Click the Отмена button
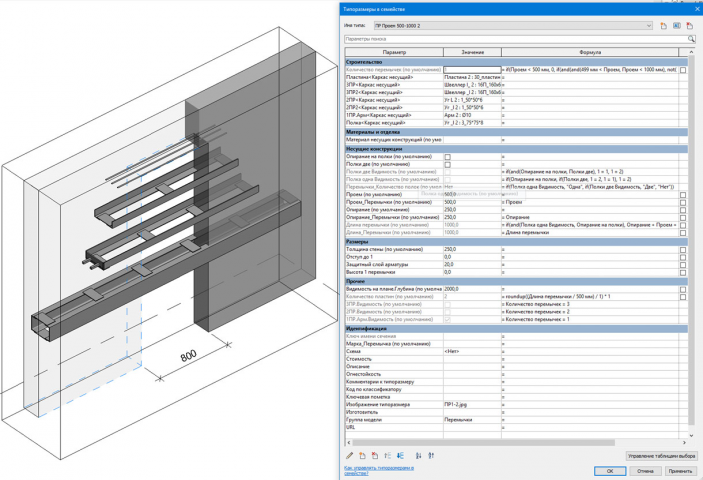Screen dimensions: 703x480 coord(645,471)
